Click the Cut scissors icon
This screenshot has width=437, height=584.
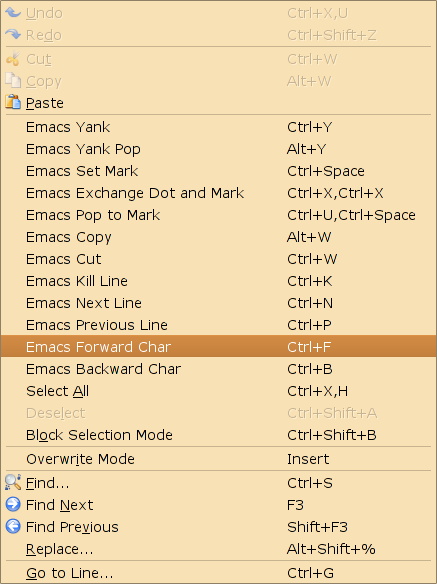coord(13,59)
